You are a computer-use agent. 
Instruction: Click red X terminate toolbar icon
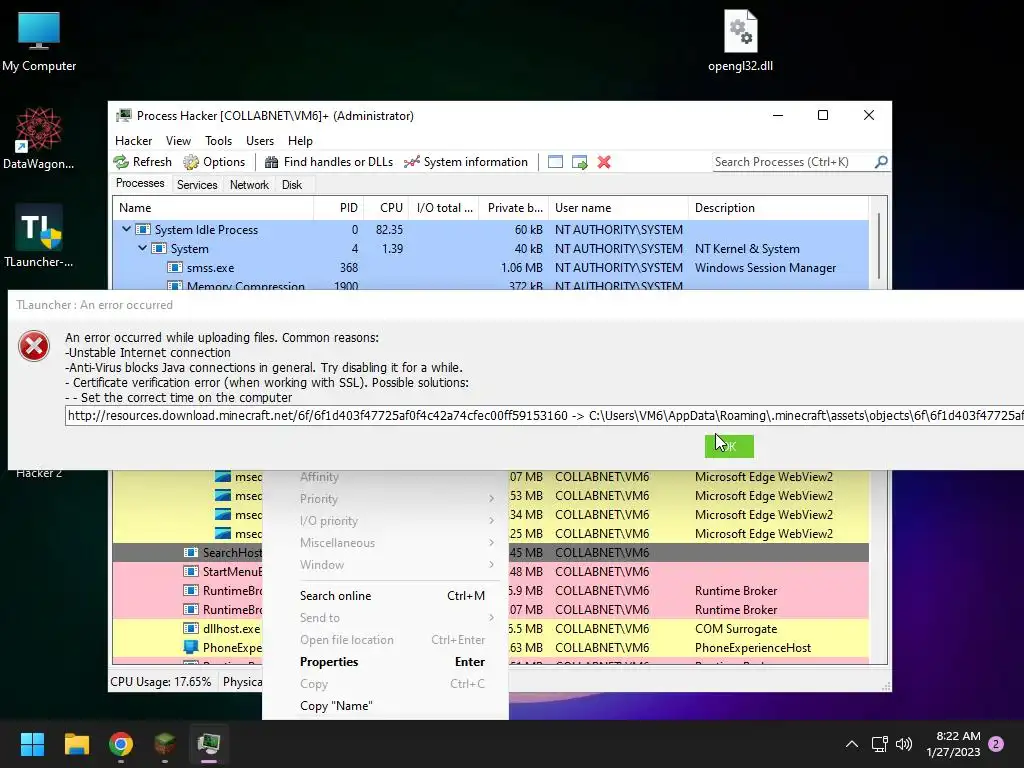click(604, 162)
